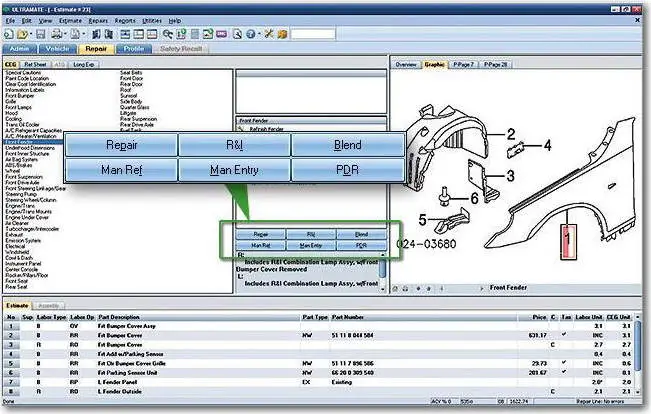Select 'Windshield' in the category list
The width and height of the screenshot is (651, 414).
point(17,252)
